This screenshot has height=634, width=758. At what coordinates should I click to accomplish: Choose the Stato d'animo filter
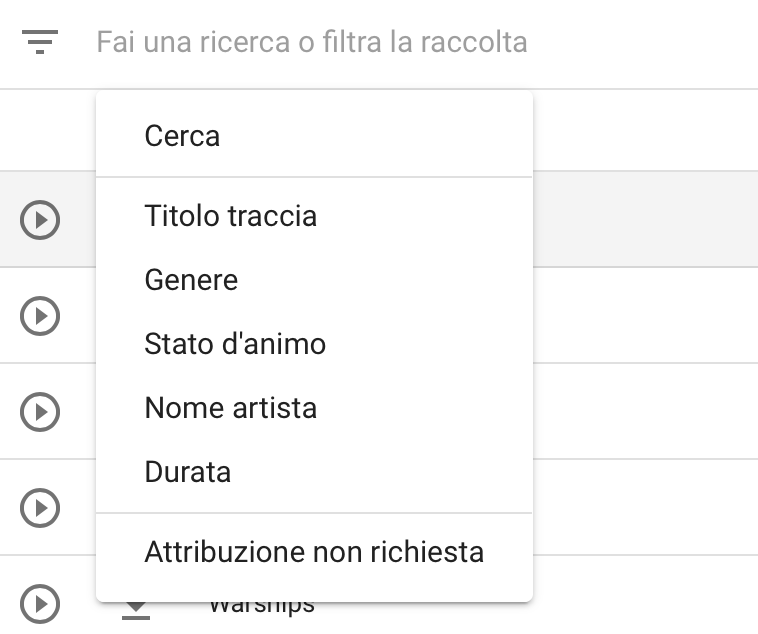point(314,344)
